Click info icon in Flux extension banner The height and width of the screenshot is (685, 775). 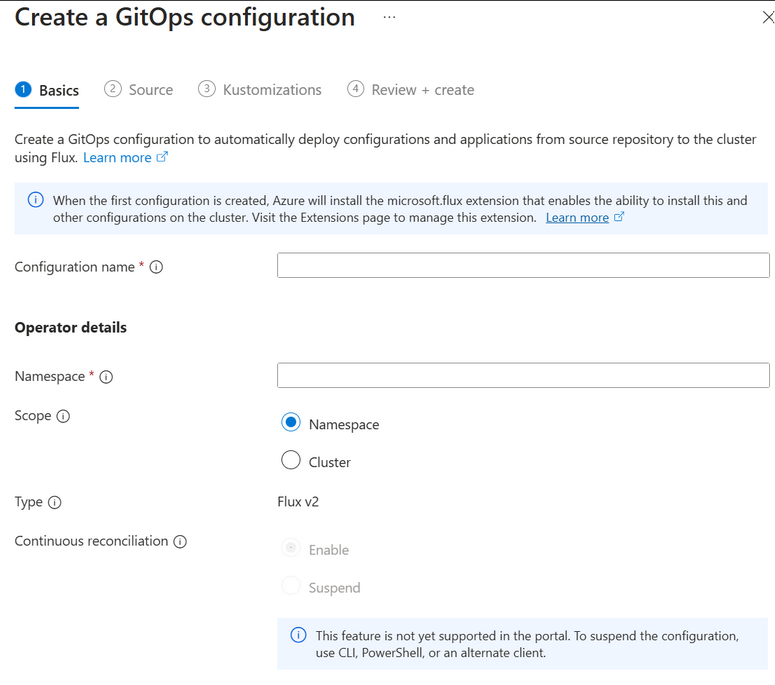tap(35, 200)
